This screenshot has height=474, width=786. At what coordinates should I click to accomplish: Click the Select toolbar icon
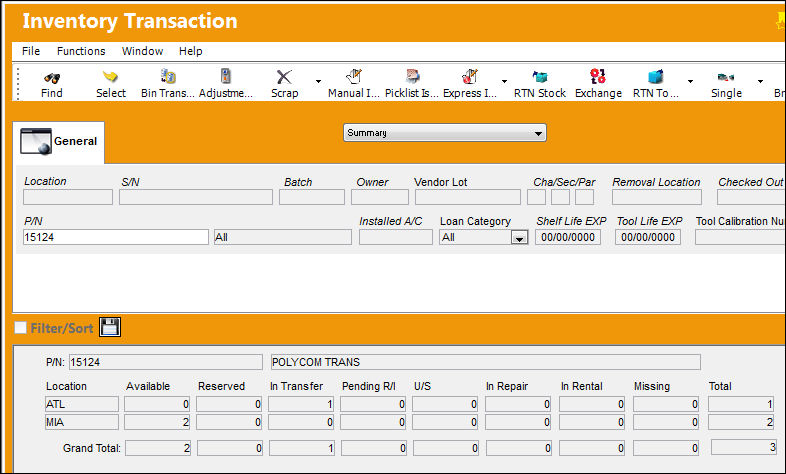[x=110, y=77]
